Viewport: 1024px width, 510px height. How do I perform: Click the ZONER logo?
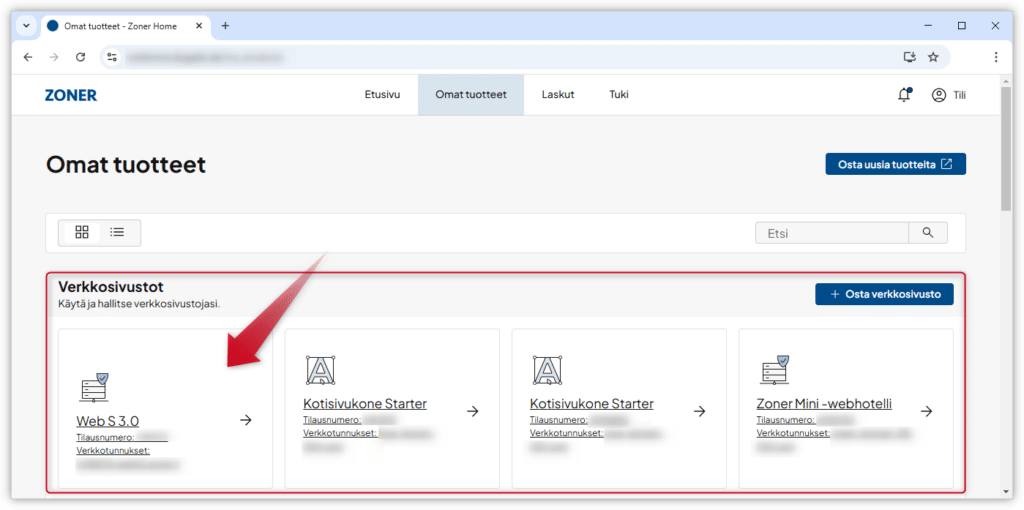(71, 95)
